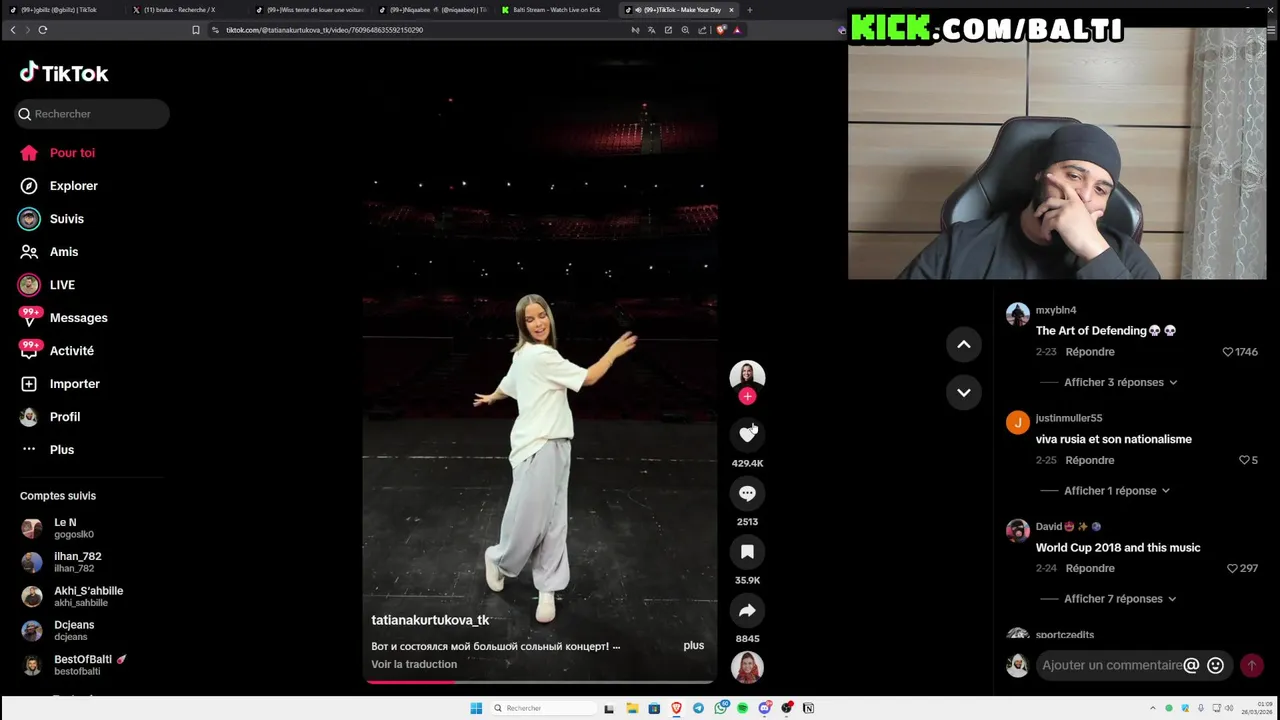Open the Activité notifications
The width and height of the screenshot is (1280, 720).
(x=57, y=351)
